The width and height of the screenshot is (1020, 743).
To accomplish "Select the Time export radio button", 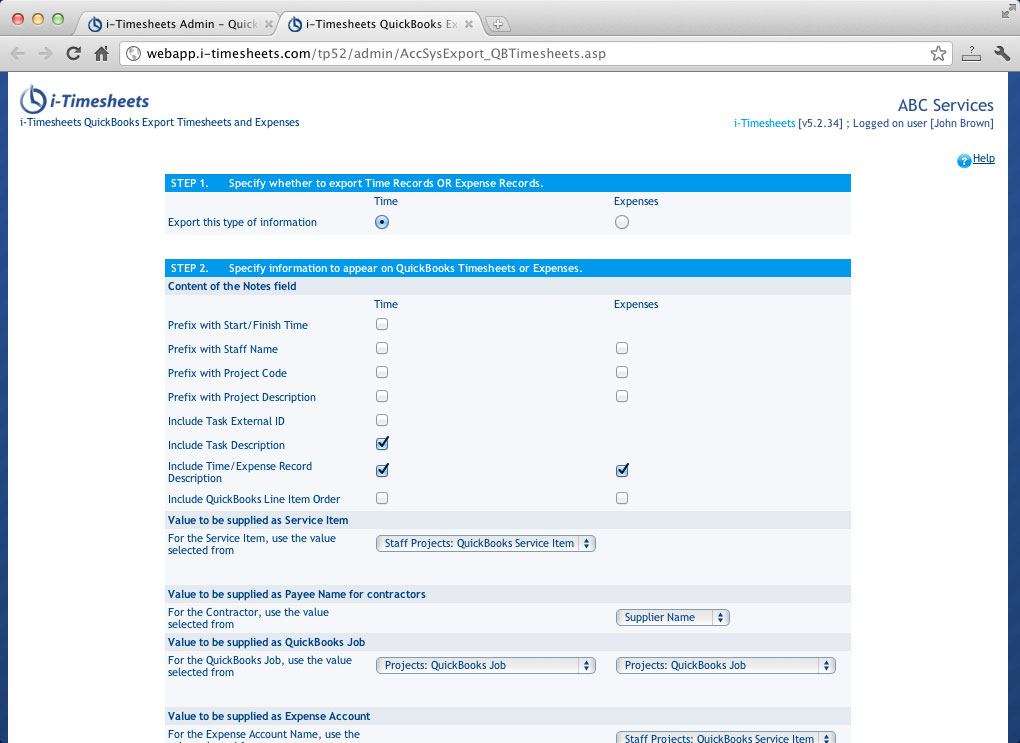I will [382, 222].
